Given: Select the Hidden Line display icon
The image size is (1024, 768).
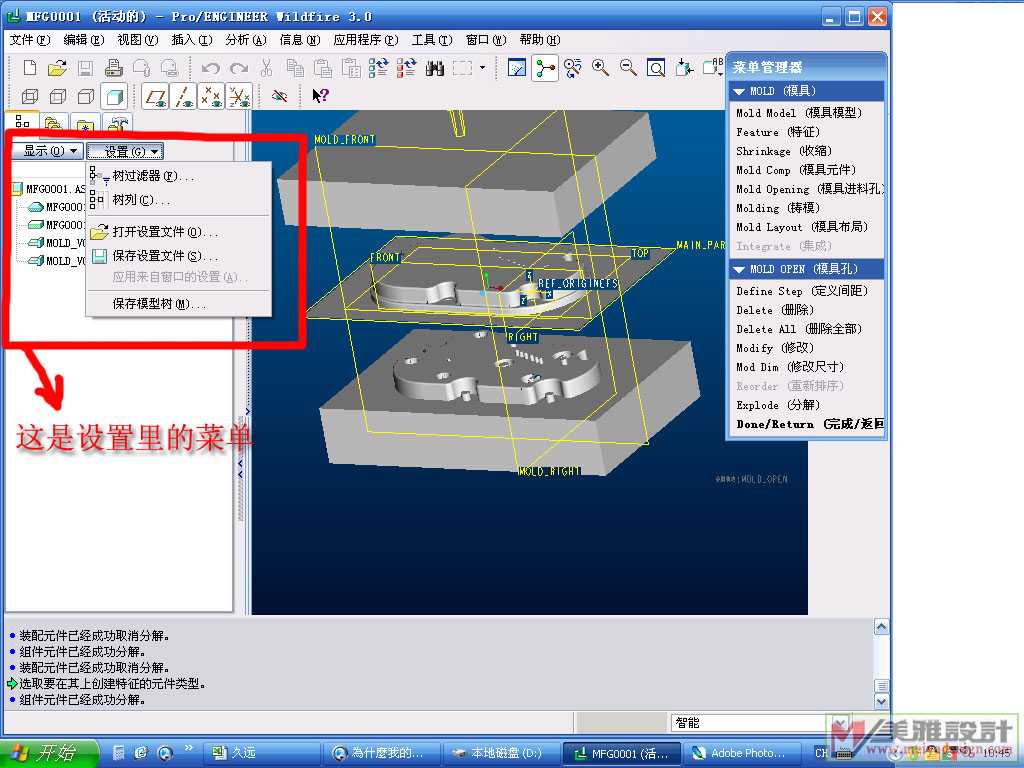Looking at the screenshot, I should click(58, 97).
